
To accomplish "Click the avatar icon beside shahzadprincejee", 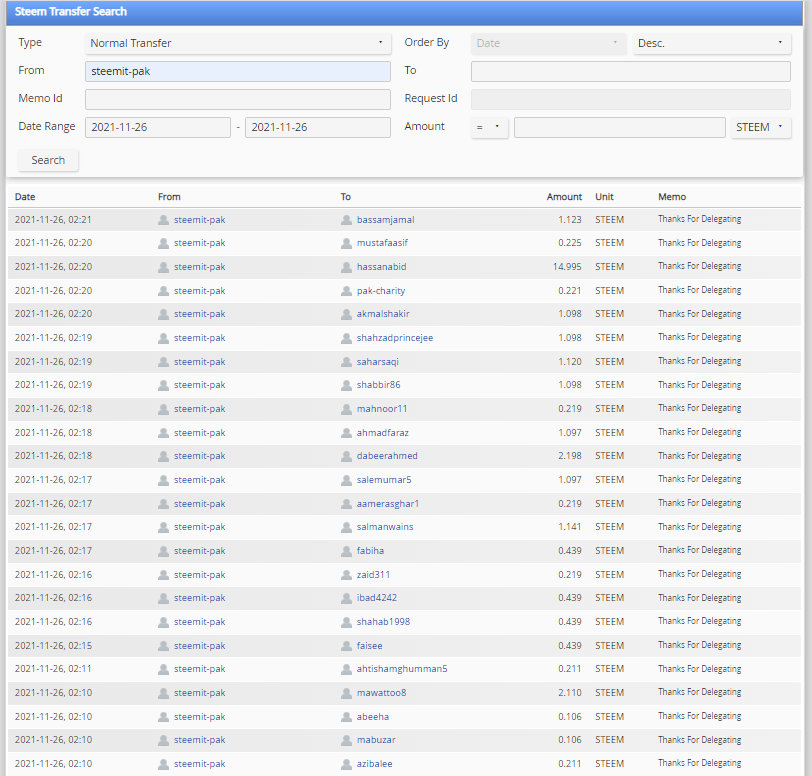I will 346,338.
